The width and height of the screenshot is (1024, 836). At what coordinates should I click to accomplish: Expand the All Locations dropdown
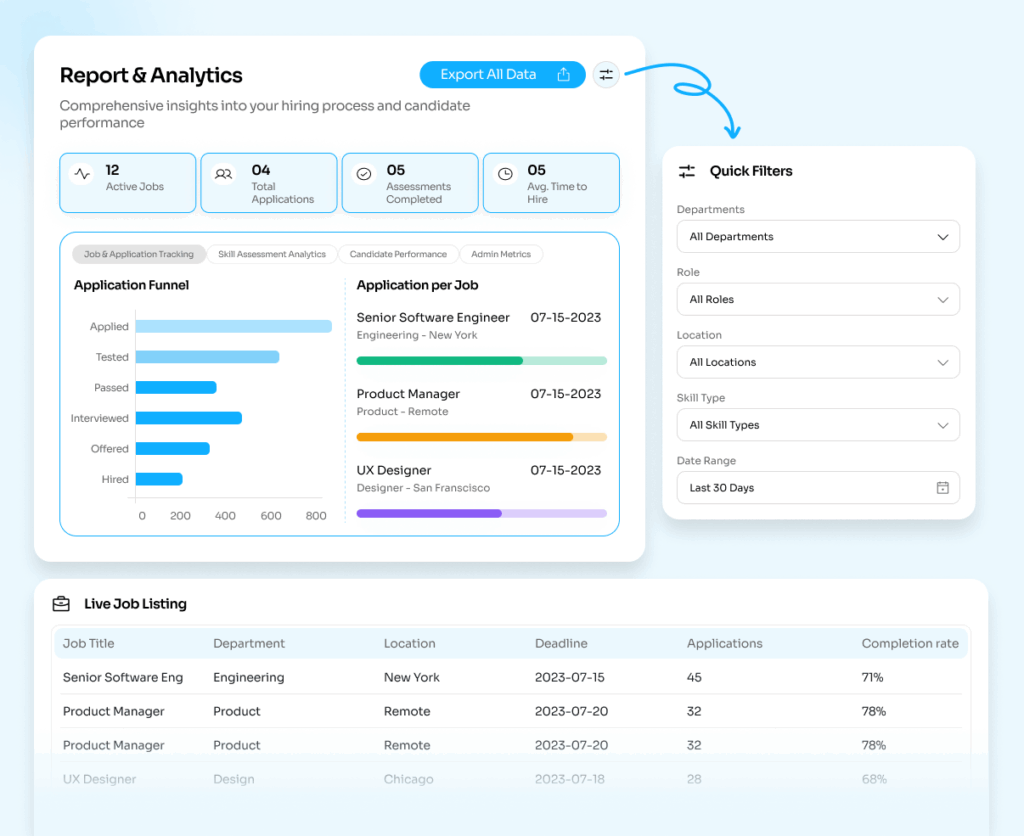coord(818,362)
